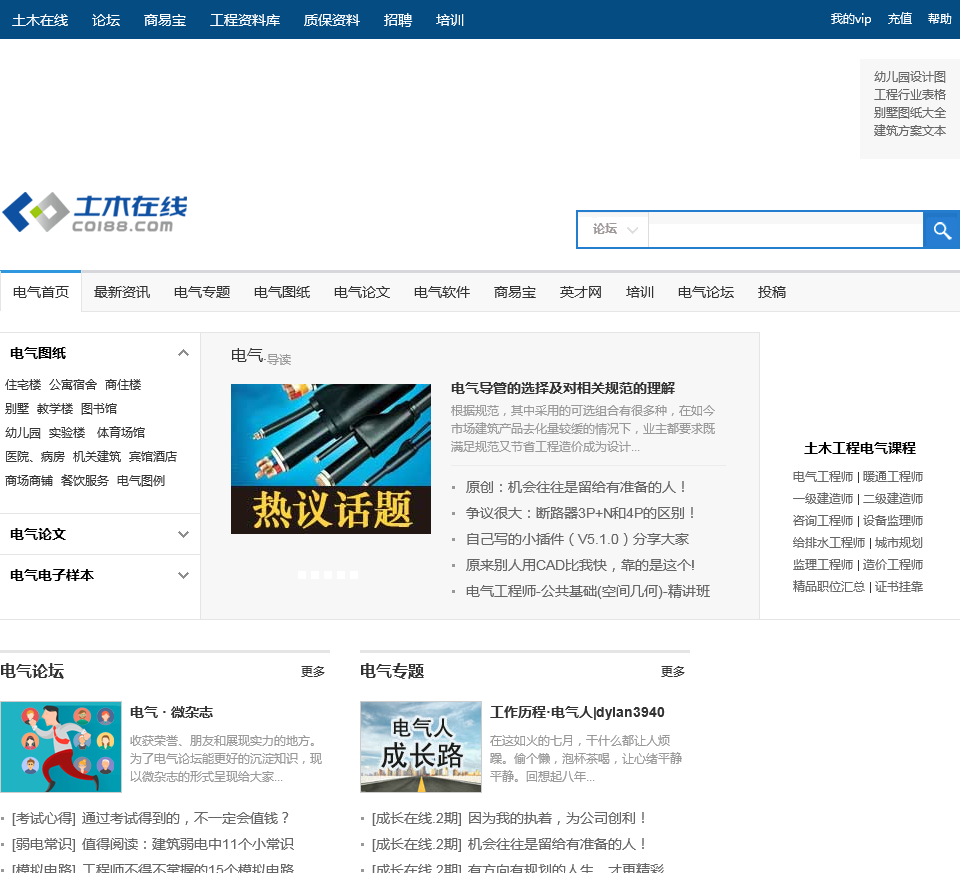Viewport: 960px width, 873px height.
Task: Open 培训 in top navigation bar
Action: pos(450,20)
